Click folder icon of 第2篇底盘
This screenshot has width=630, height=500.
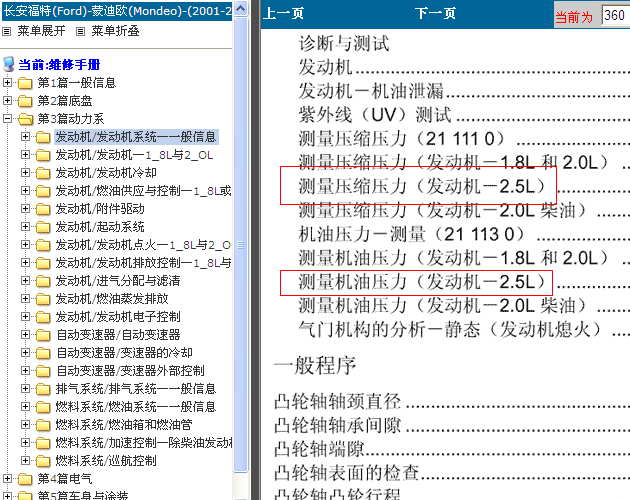pos(25,101)
